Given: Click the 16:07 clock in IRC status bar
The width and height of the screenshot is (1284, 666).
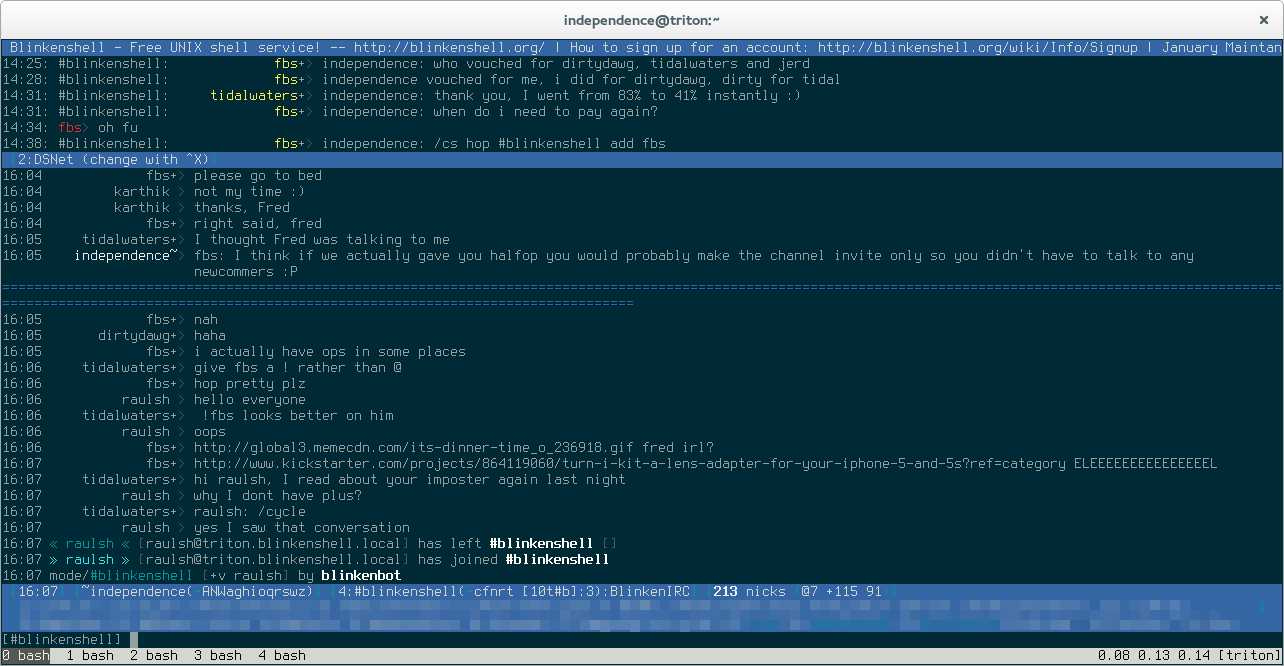Looking at the screenshot, I should pos(38,592).
